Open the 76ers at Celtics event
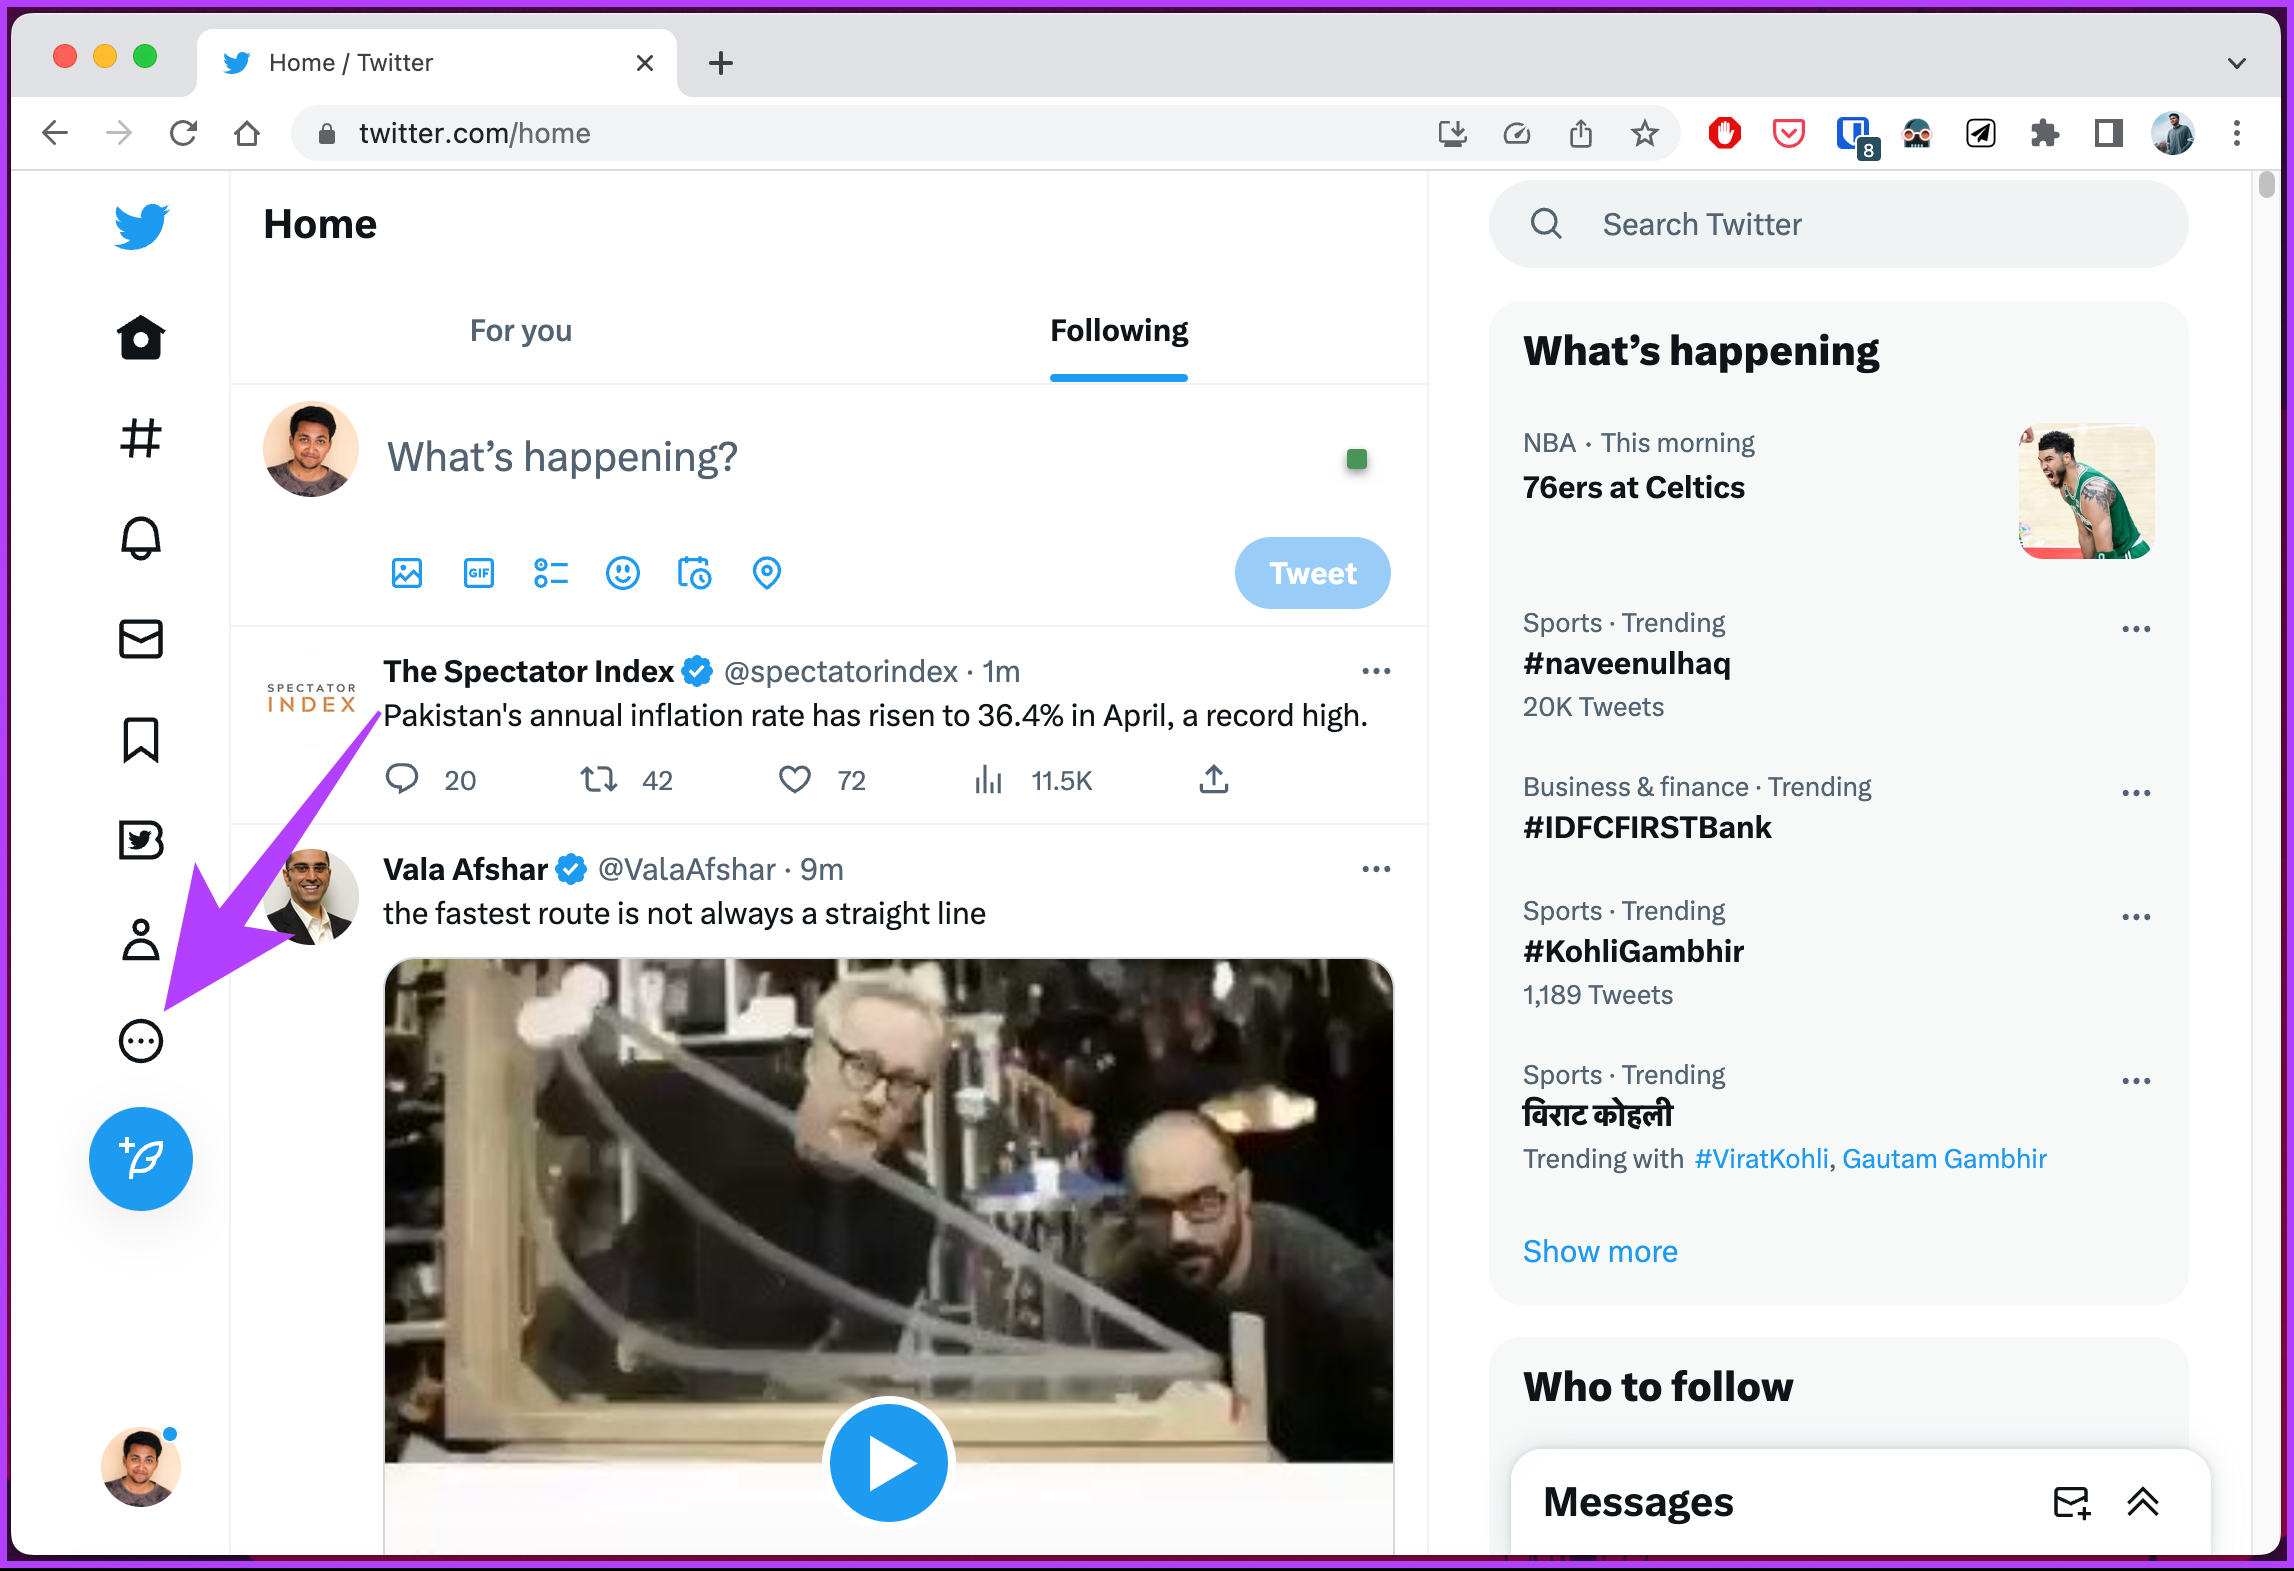Image resolution: width=2294 pixels, height=1571 pixels. pos(1633,487)
